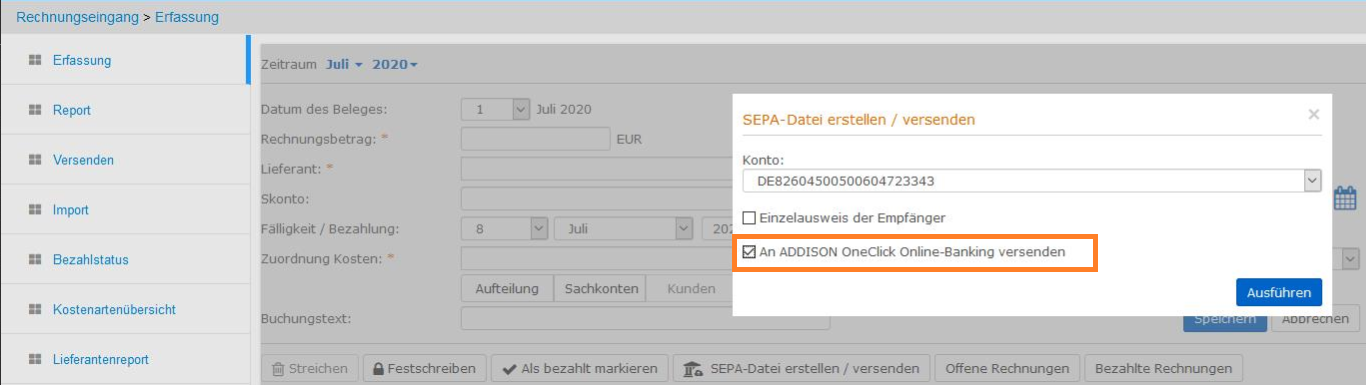Screen dimensions: 1366x385
Task: Open Kostenartenübersicht in the sidebar
Action: pos(114,310)
